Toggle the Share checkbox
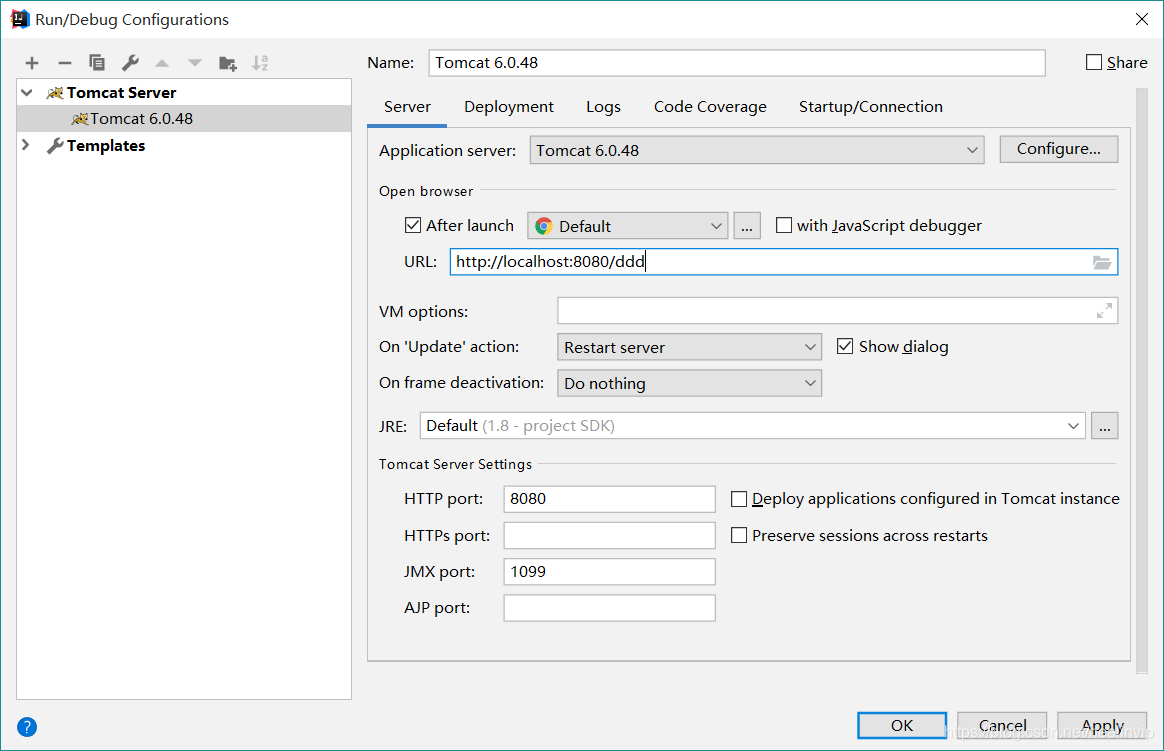Image resolution: width=1164 pixels, height=751 pixels. click(x=1093, y=62)
